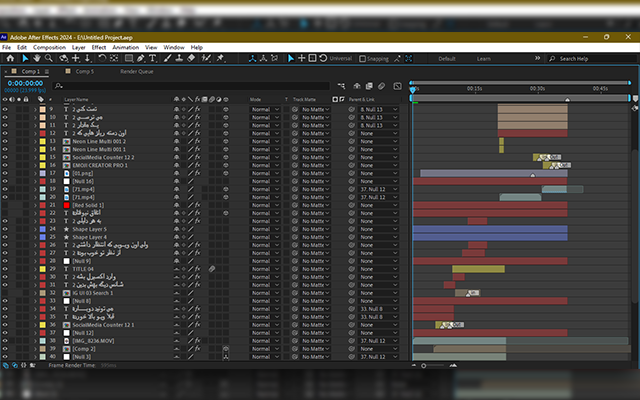Click yellow label swatch of TITLE 04
The height and width of the screenshot is (400, 640).
tap(42, 269)
